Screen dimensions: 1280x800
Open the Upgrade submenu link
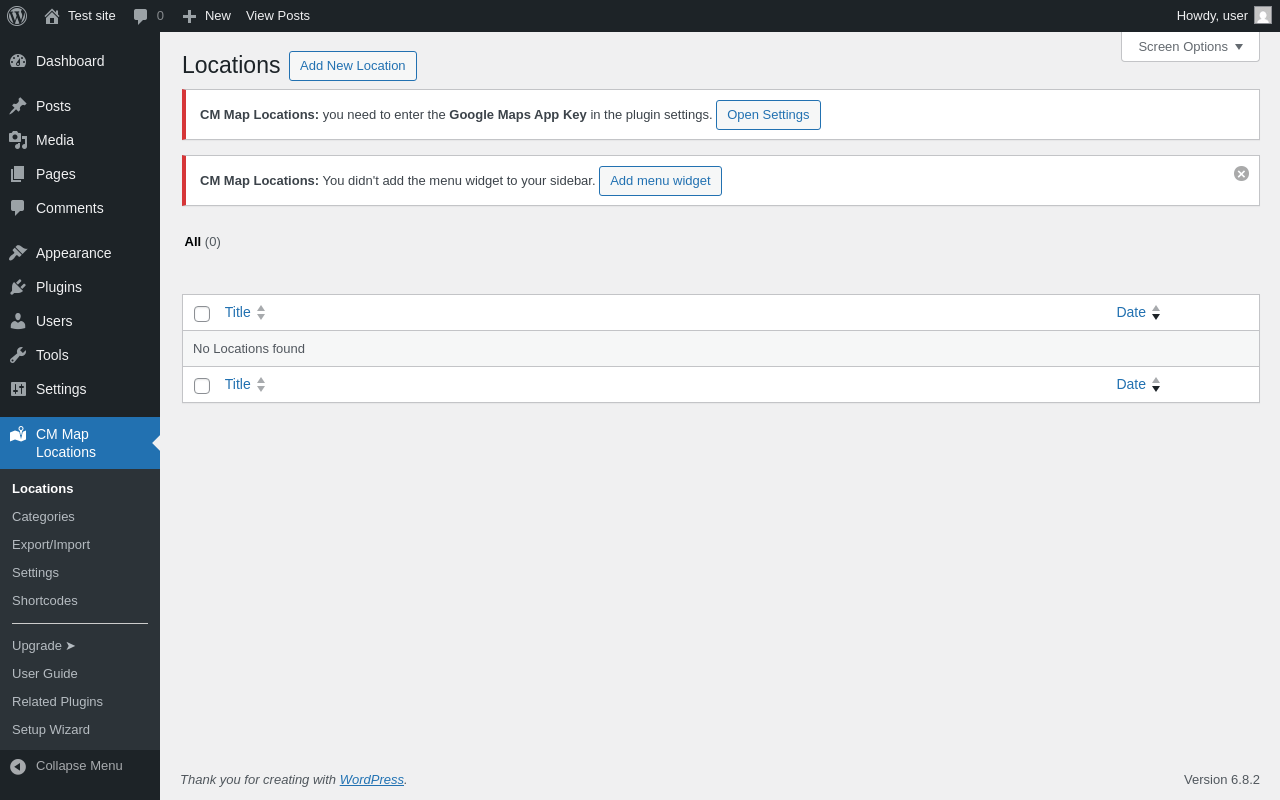point(44,646)
